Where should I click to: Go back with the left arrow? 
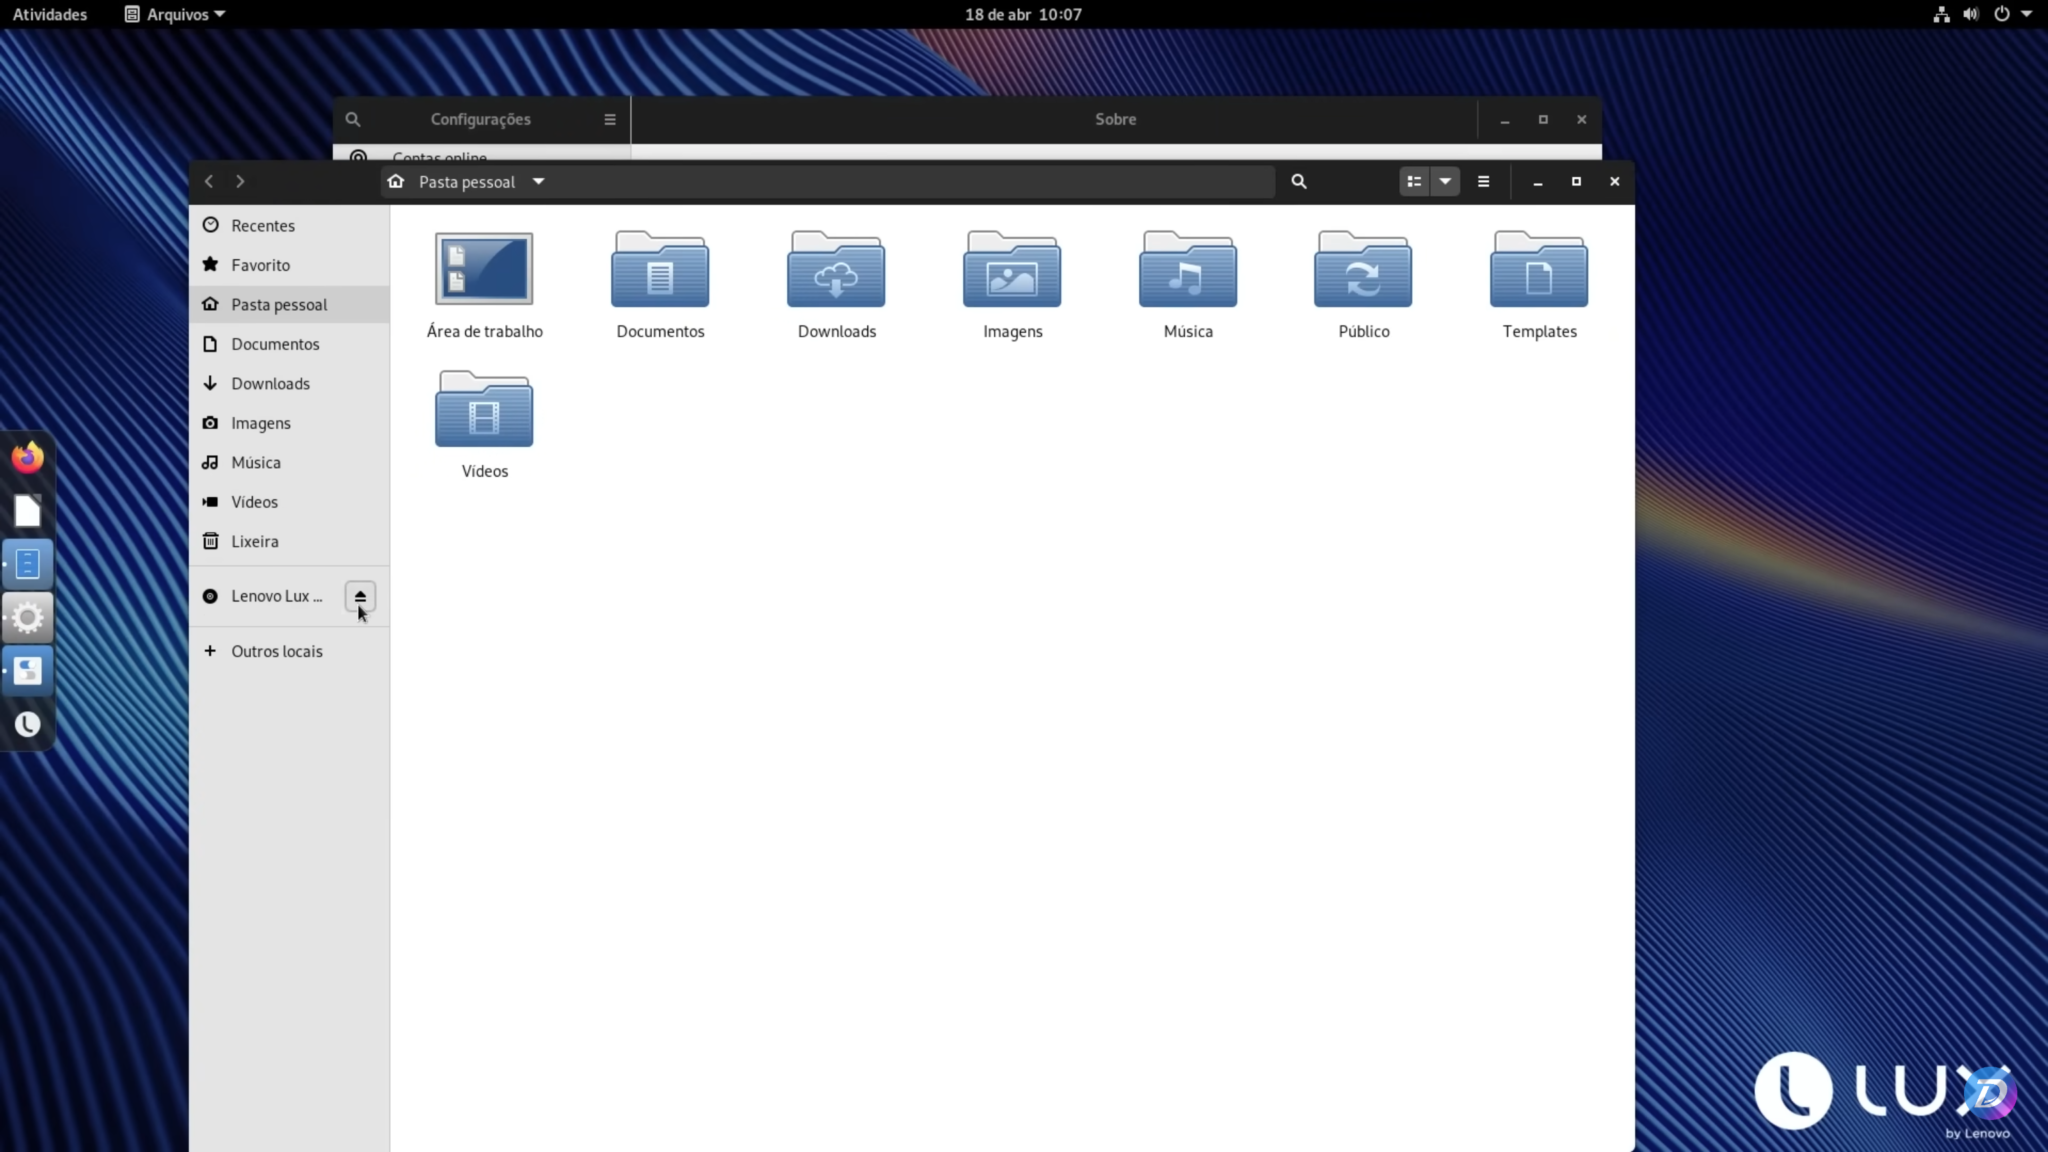(209, 181)
